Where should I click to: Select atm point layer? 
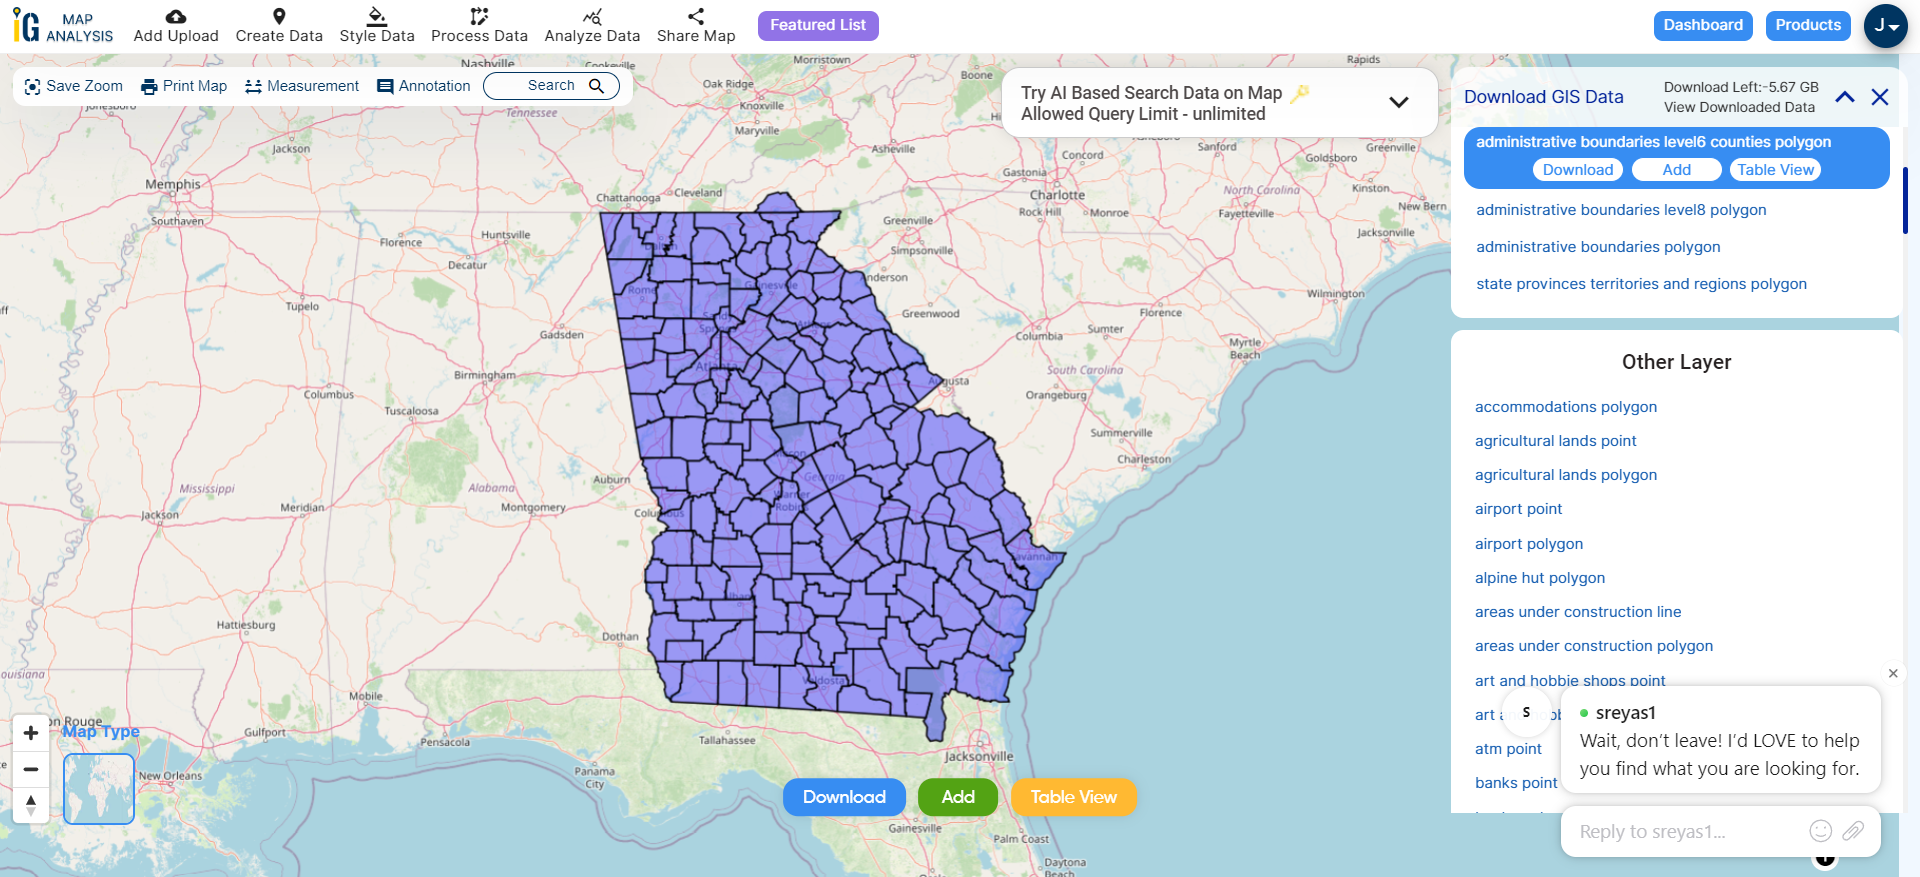pyautogui.click(x=1508, y=749)
